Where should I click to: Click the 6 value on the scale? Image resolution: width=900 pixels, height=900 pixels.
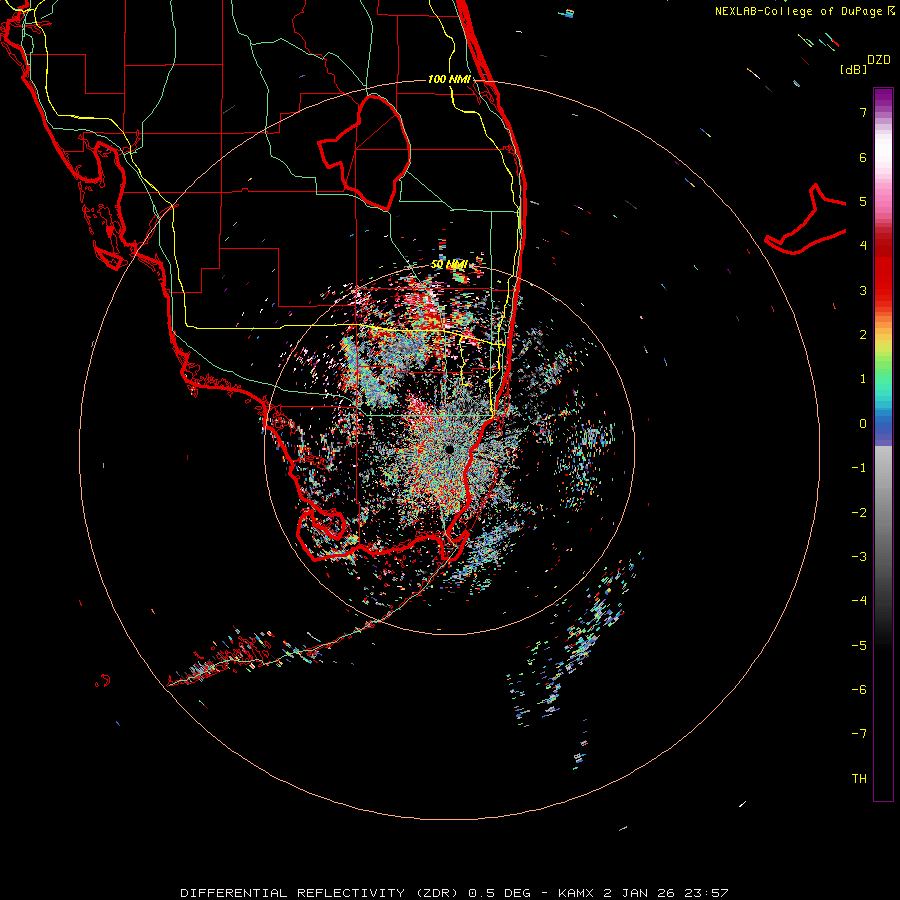pos(863,157)
